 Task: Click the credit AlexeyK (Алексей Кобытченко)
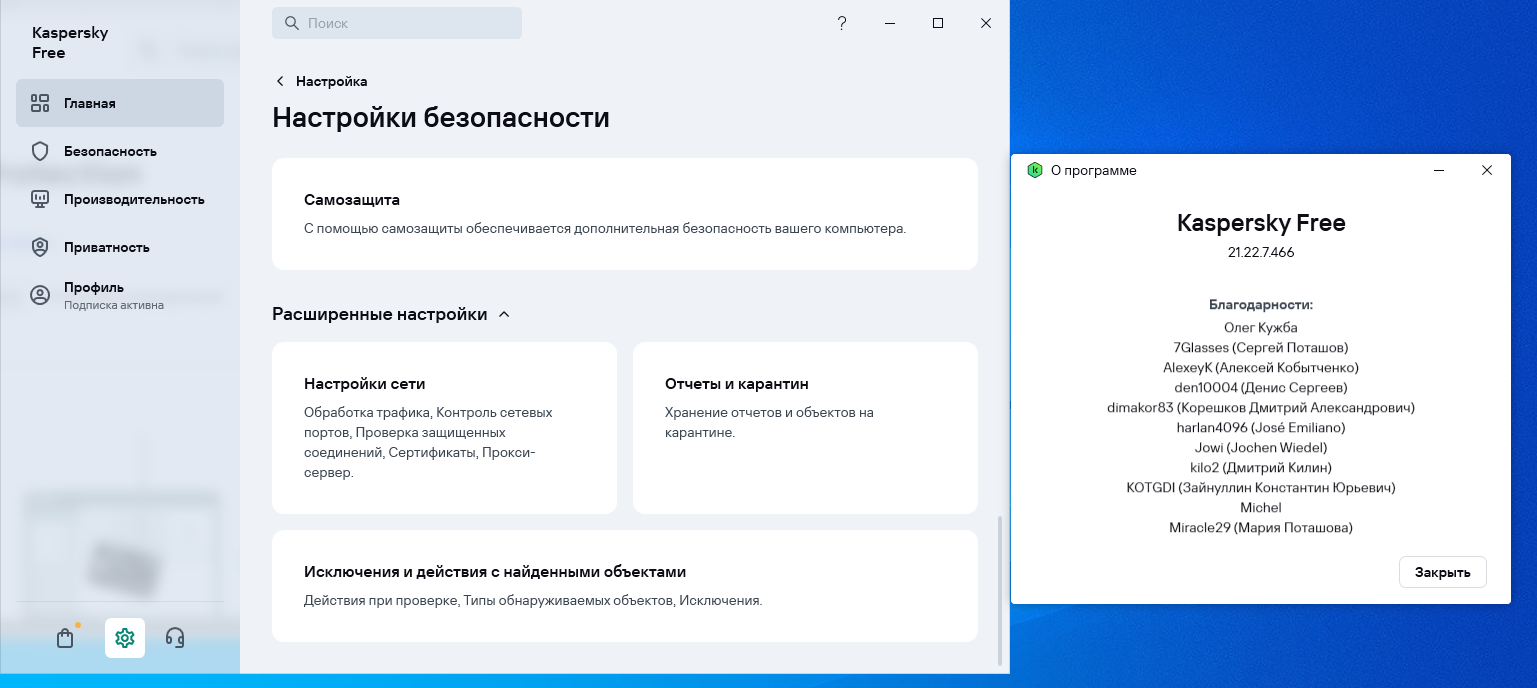[1261, 367]
